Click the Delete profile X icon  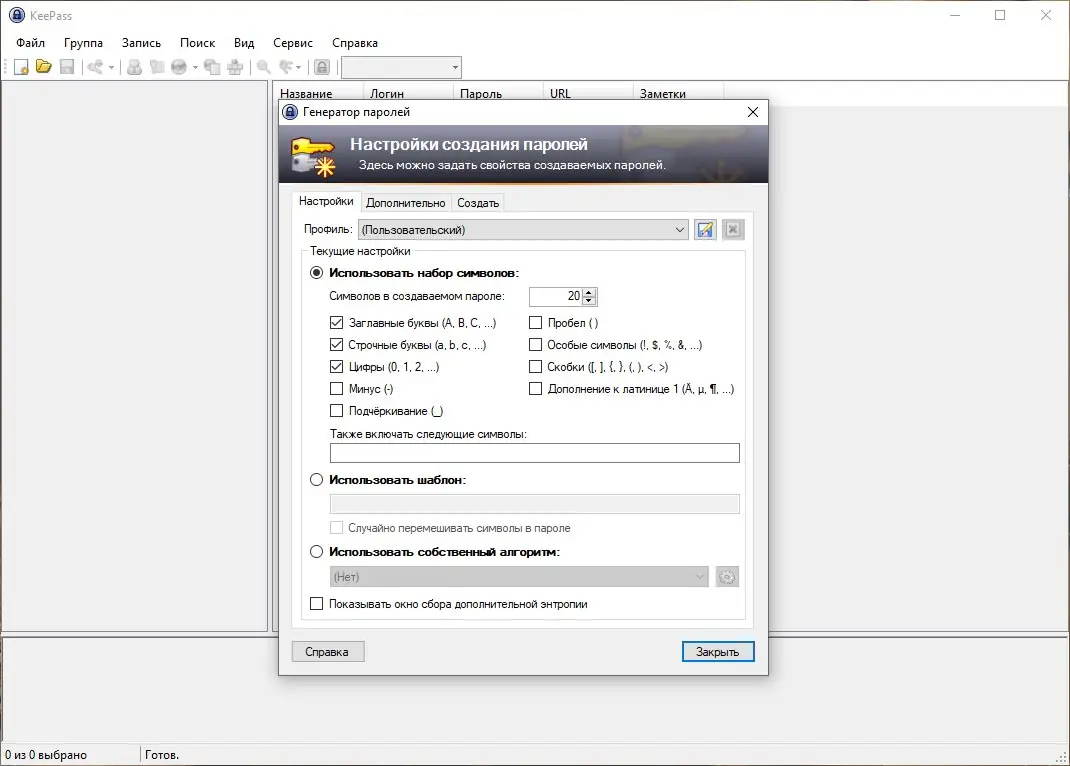[733, 230]
